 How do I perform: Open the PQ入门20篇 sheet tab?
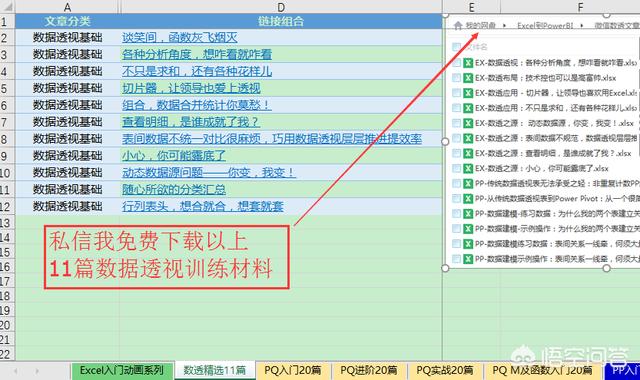pyautogui.click(x=293, y=371)
